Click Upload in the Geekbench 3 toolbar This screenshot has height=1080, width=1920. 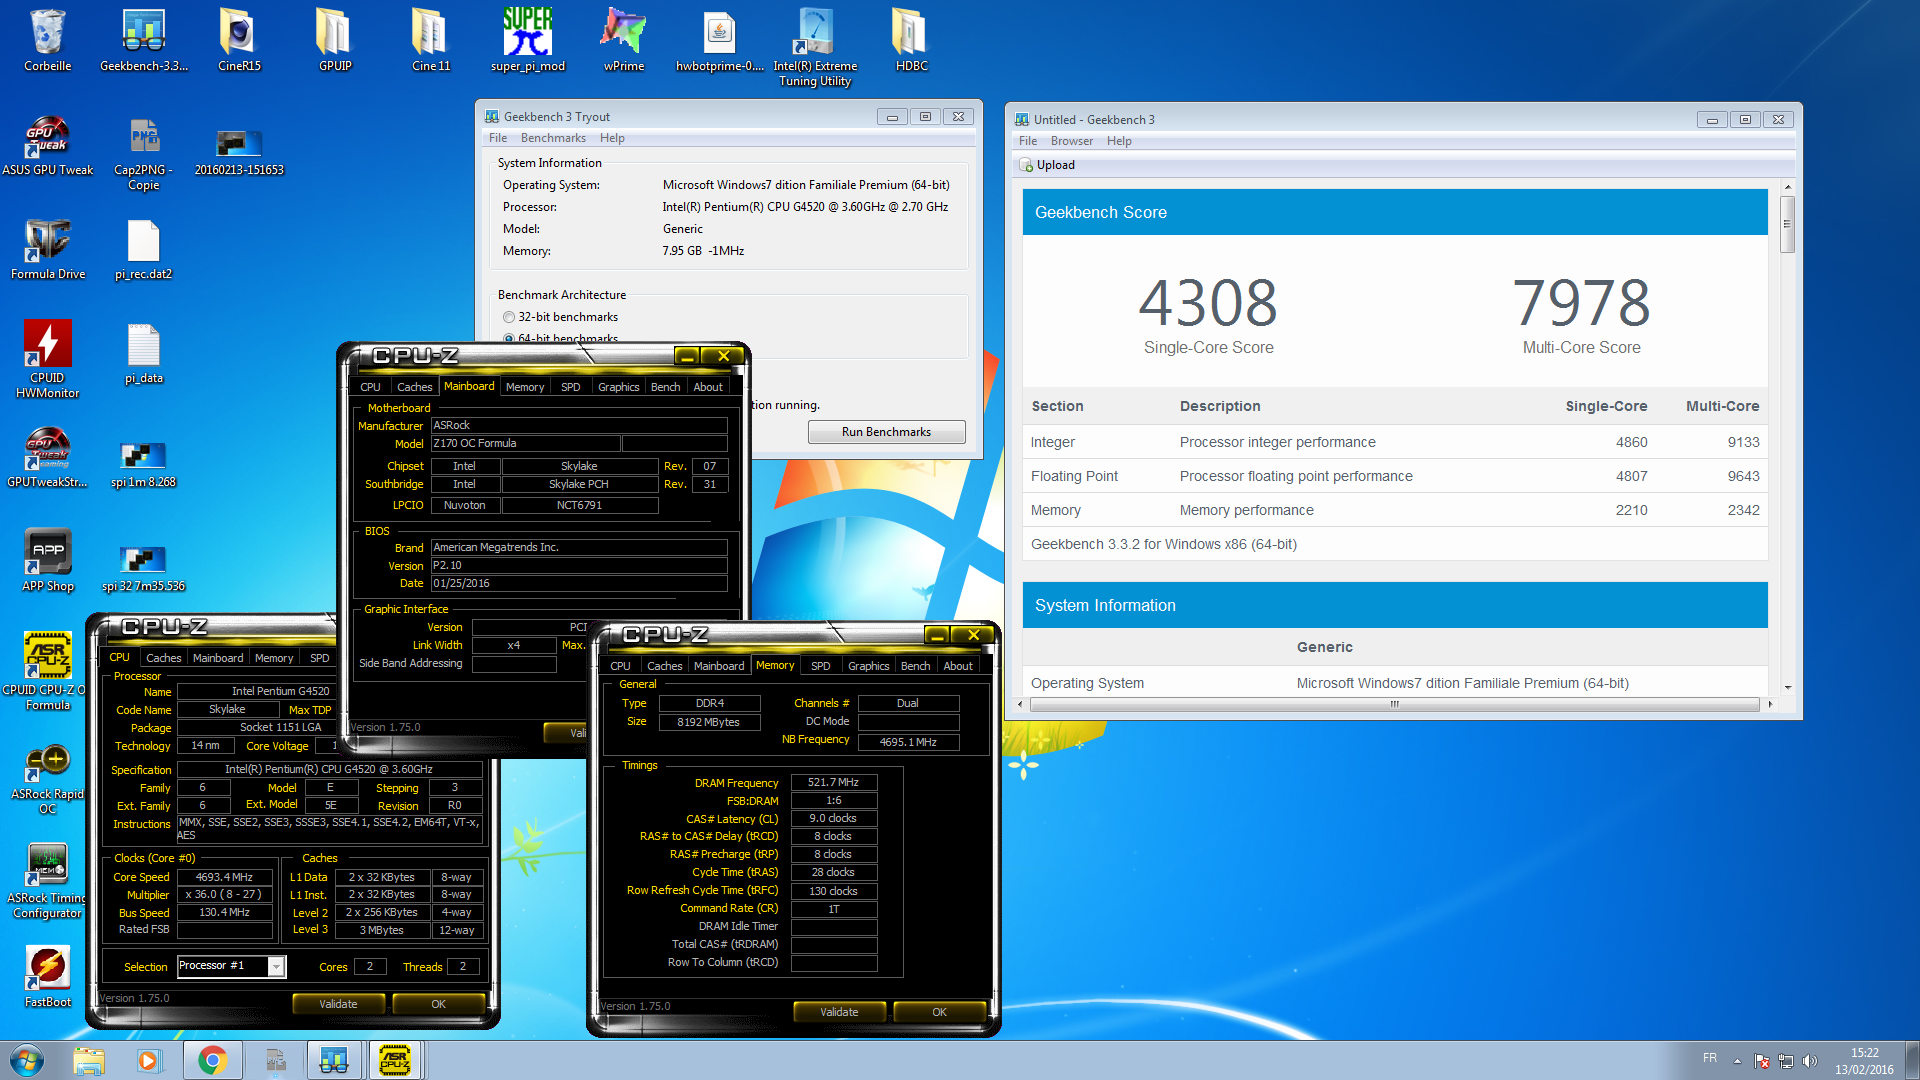click(1047, 165)
